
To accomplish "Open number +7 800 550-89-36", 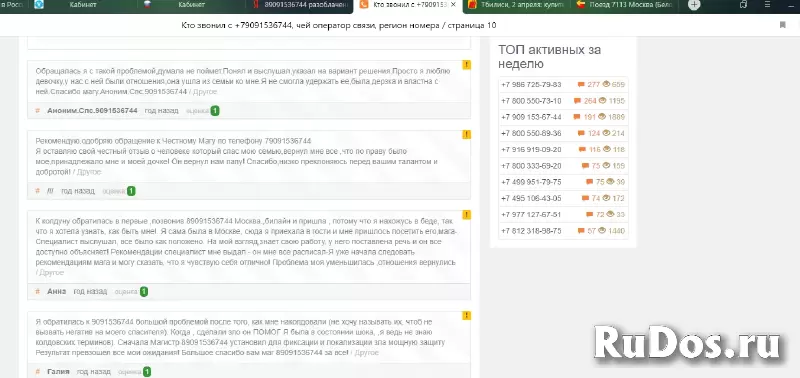I will coord(531,133).
